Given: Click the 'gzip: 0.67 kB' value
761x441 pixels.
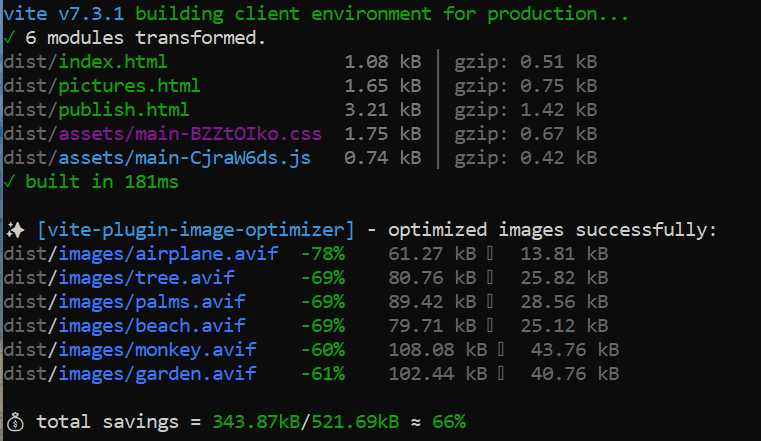Looking at the screenshot, I should tap(526, 134).
